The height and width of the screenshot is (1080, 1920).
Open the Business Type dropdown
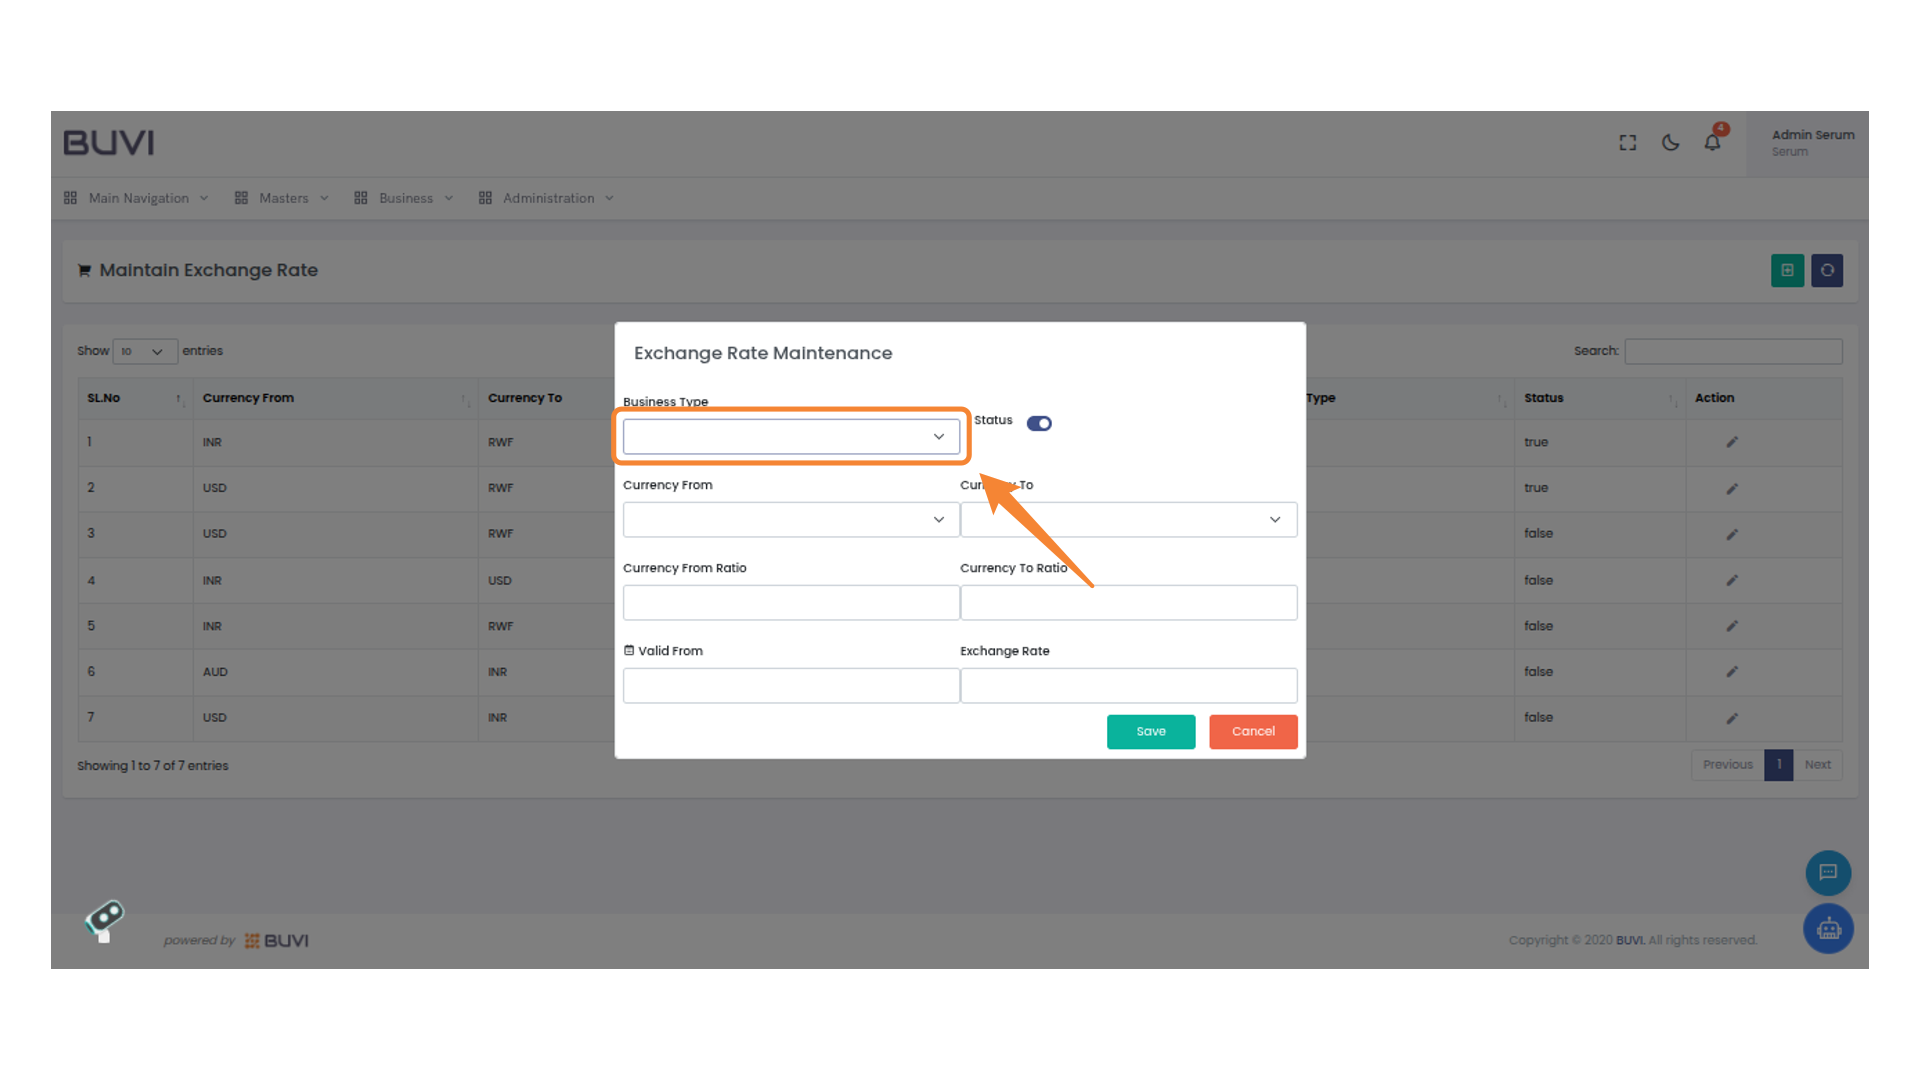pos(791,436)
